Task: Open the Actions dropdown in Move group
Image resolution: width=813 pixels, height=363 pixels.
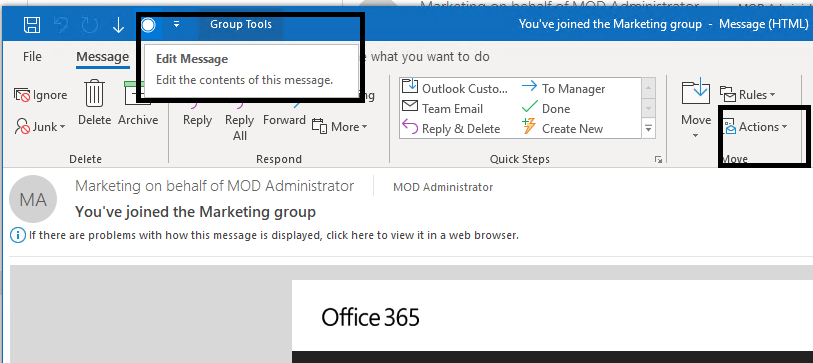Action: [755, 127]
